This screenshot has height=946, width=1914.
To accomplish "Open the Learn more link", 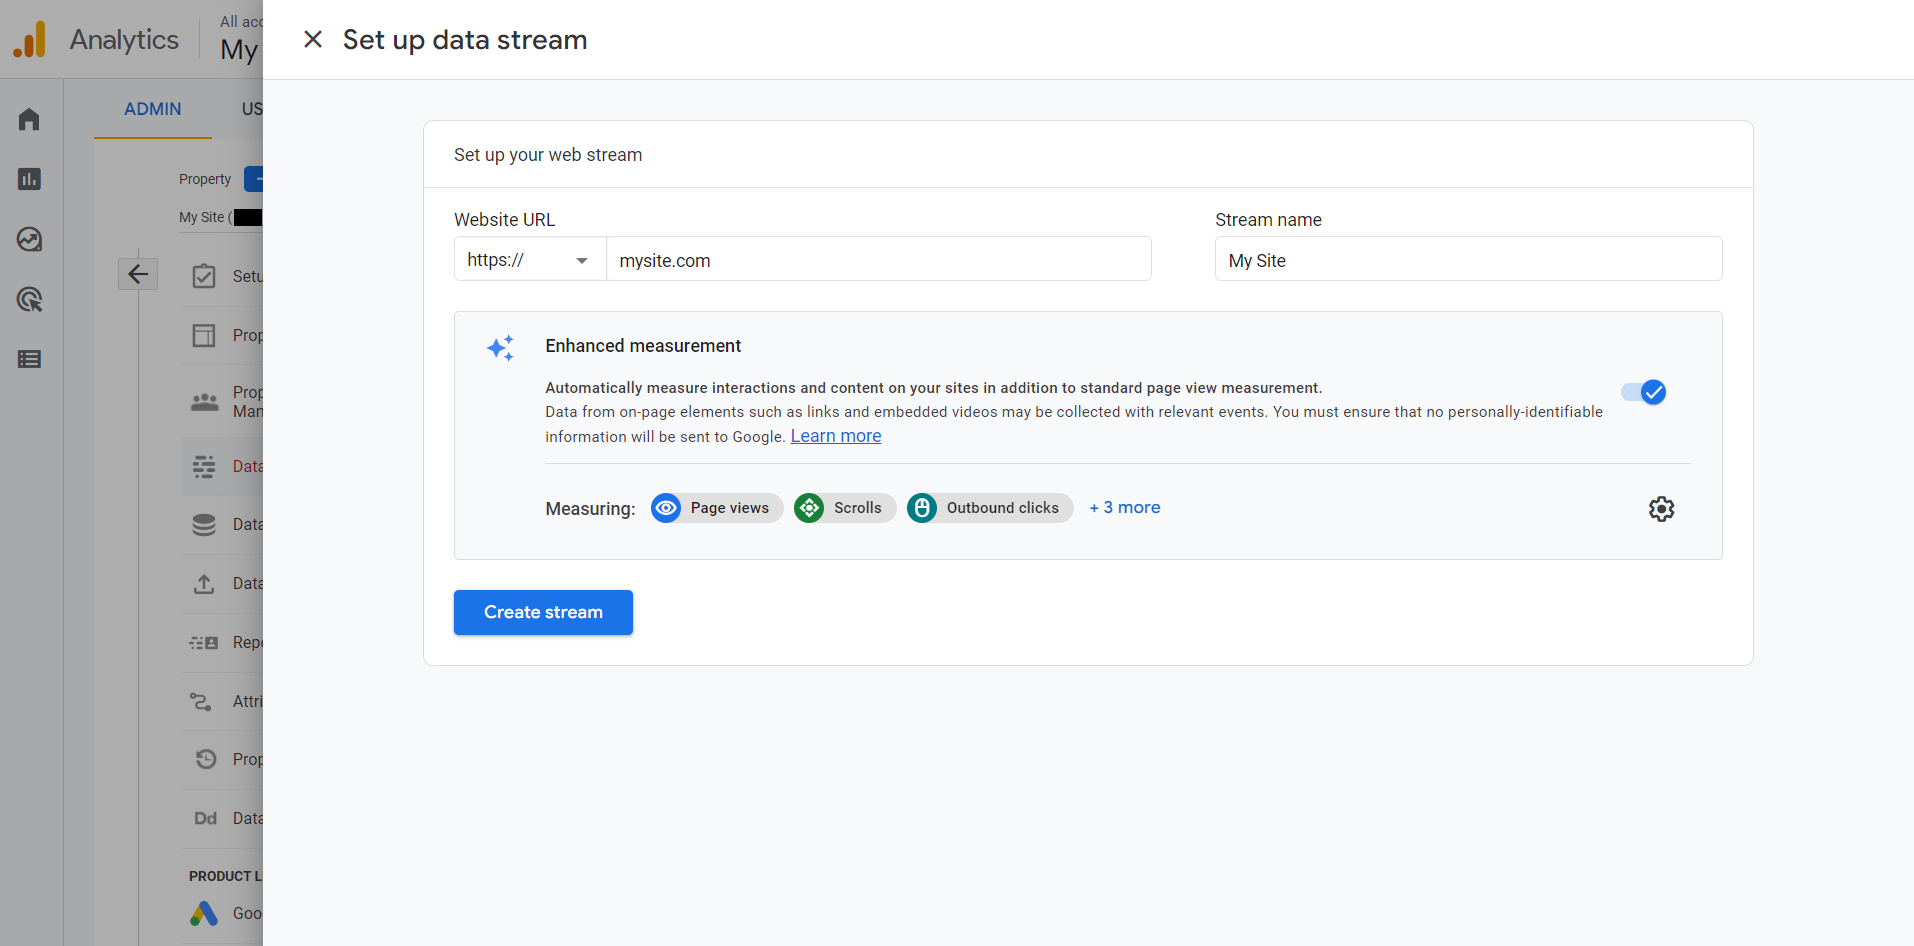I will pos(835,436).
